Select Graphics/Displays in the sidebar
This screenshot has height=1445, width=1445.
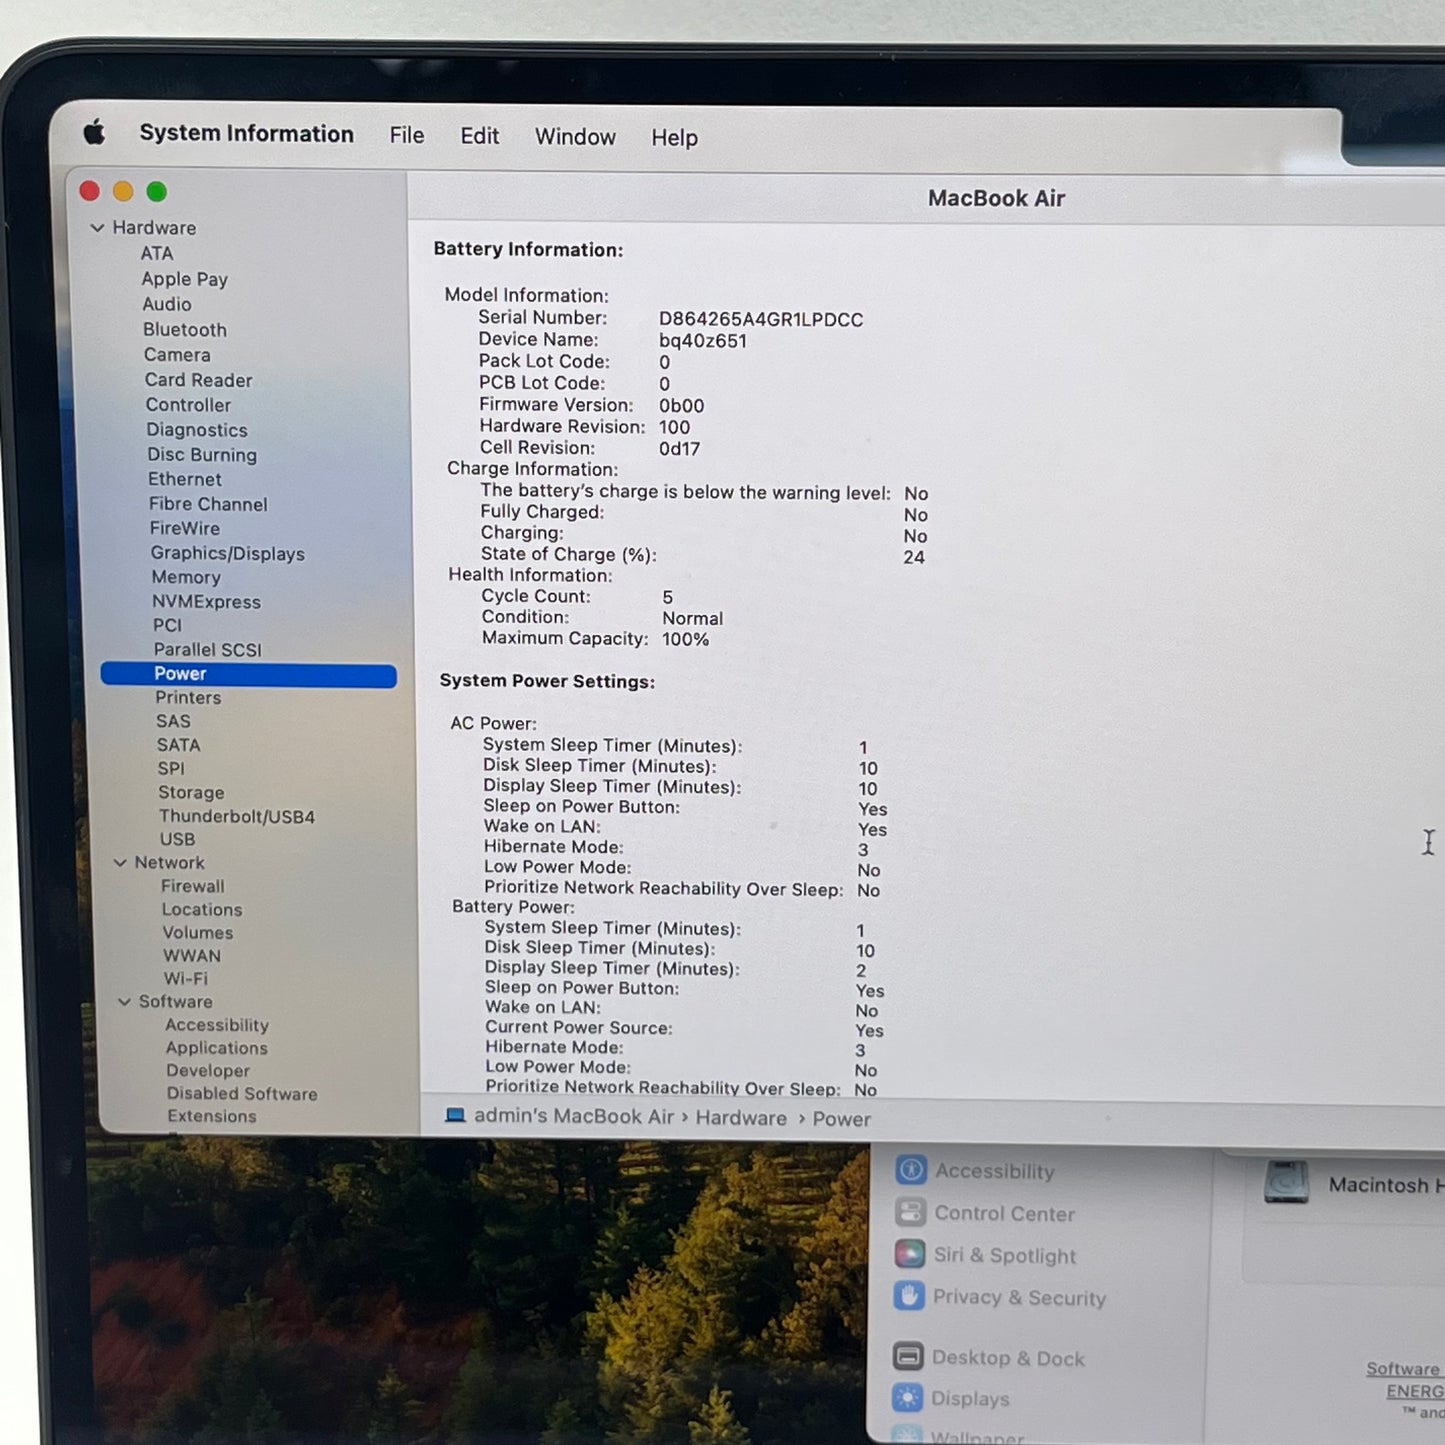click(228, 554)
